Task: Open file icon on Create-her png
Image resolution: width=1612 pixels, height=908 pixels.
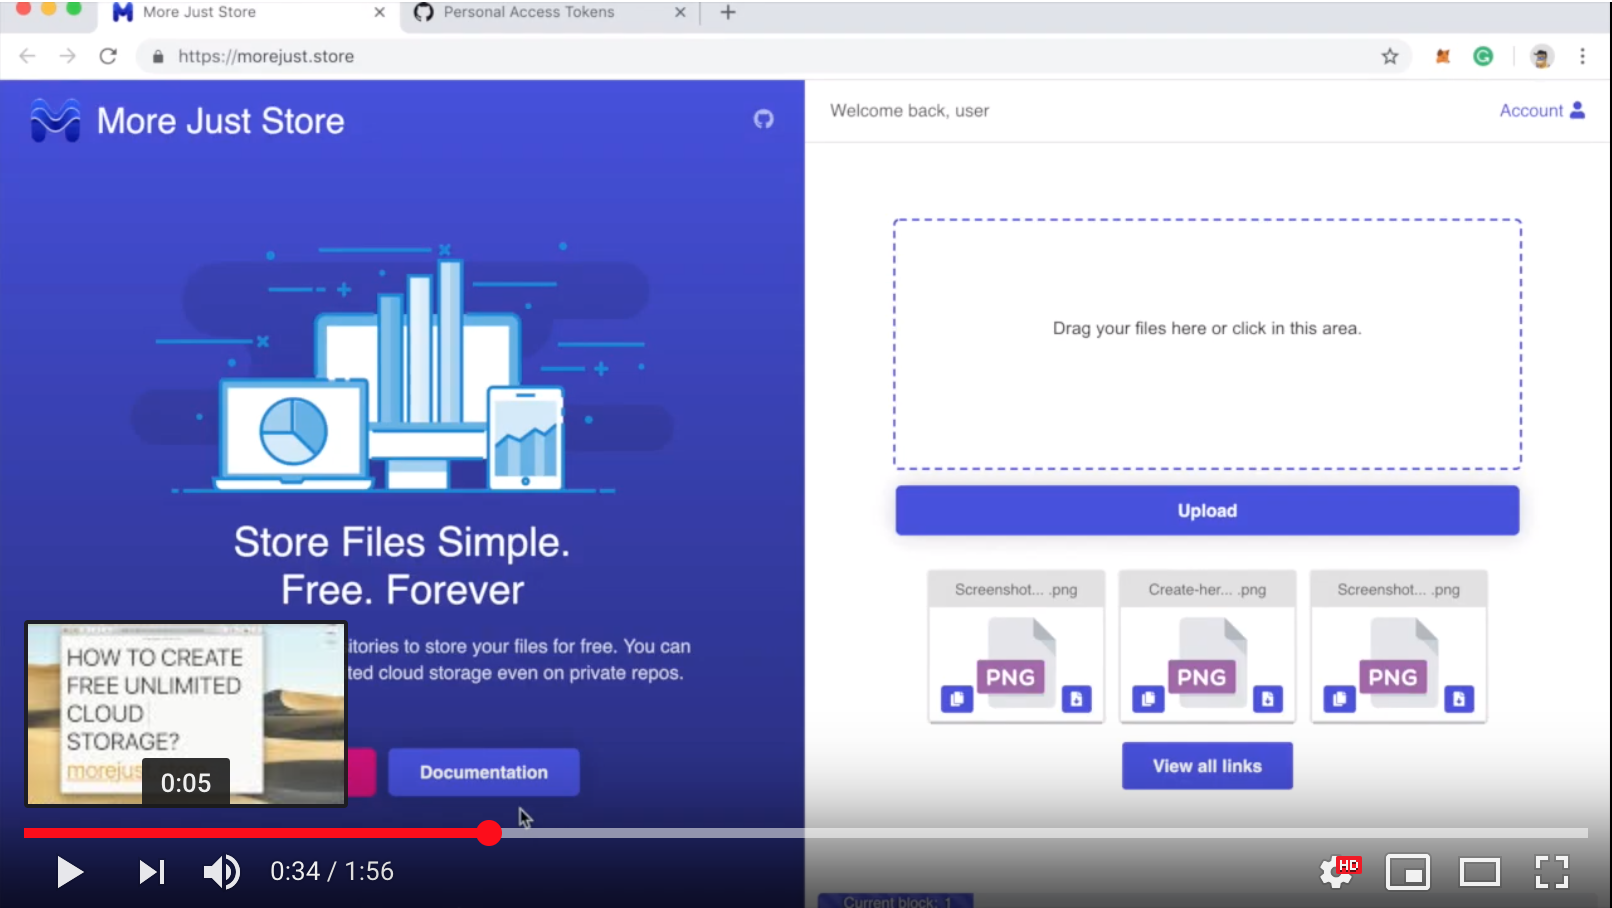Action: click(x=1268, y=699)
